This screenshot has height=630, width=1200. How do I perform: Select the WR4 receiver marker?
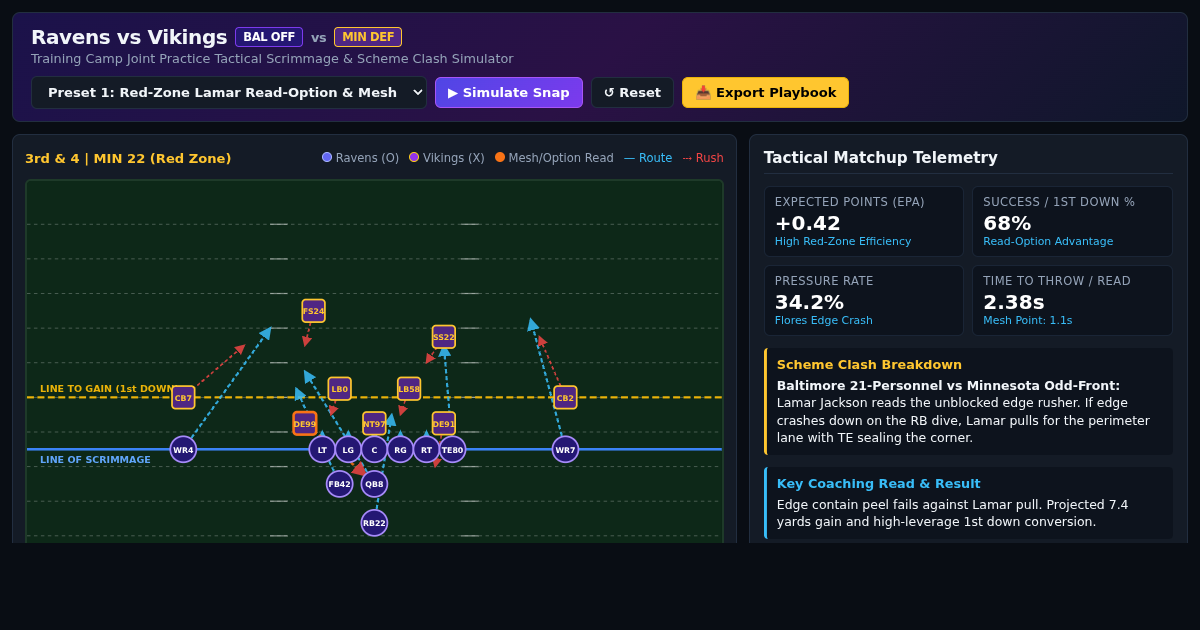pos(183,450)
